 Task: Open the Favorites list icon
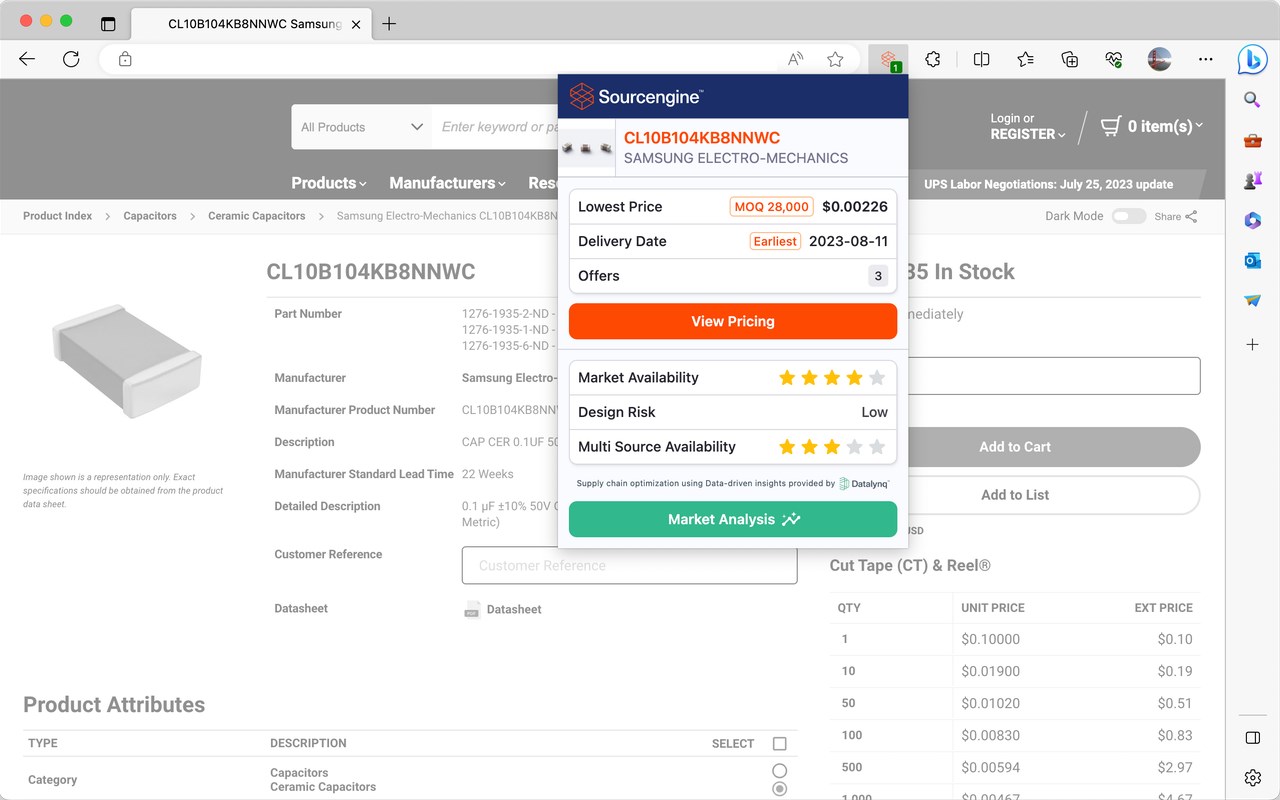coord(1025,60)
